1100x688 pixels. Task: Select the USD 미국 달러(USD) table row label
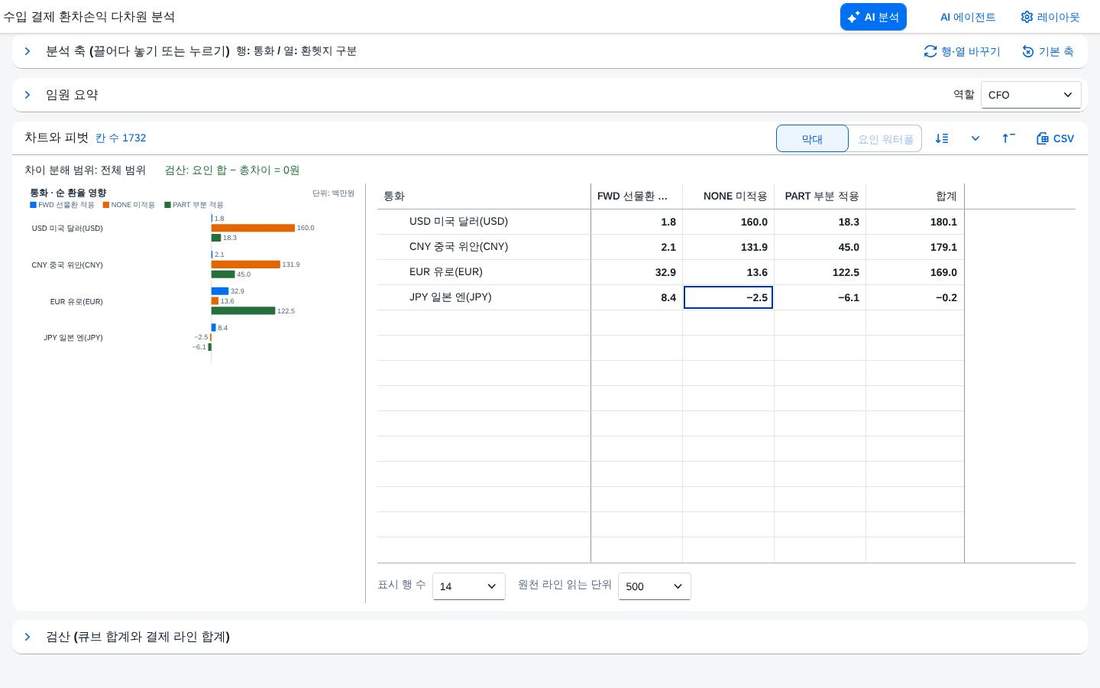tap(458, 222)
